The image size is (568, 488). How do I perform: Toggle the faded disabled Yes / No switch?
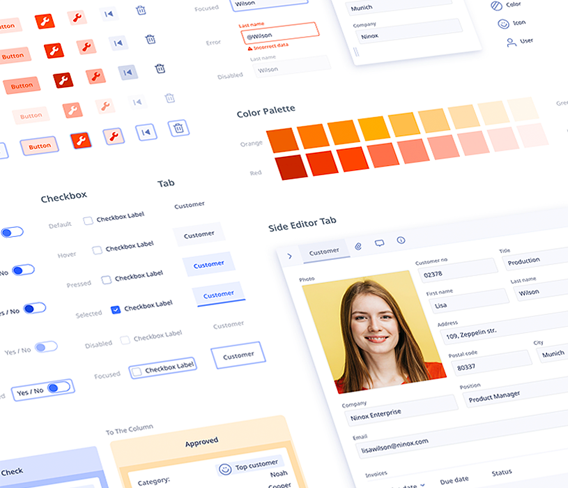tap(46, 347)
